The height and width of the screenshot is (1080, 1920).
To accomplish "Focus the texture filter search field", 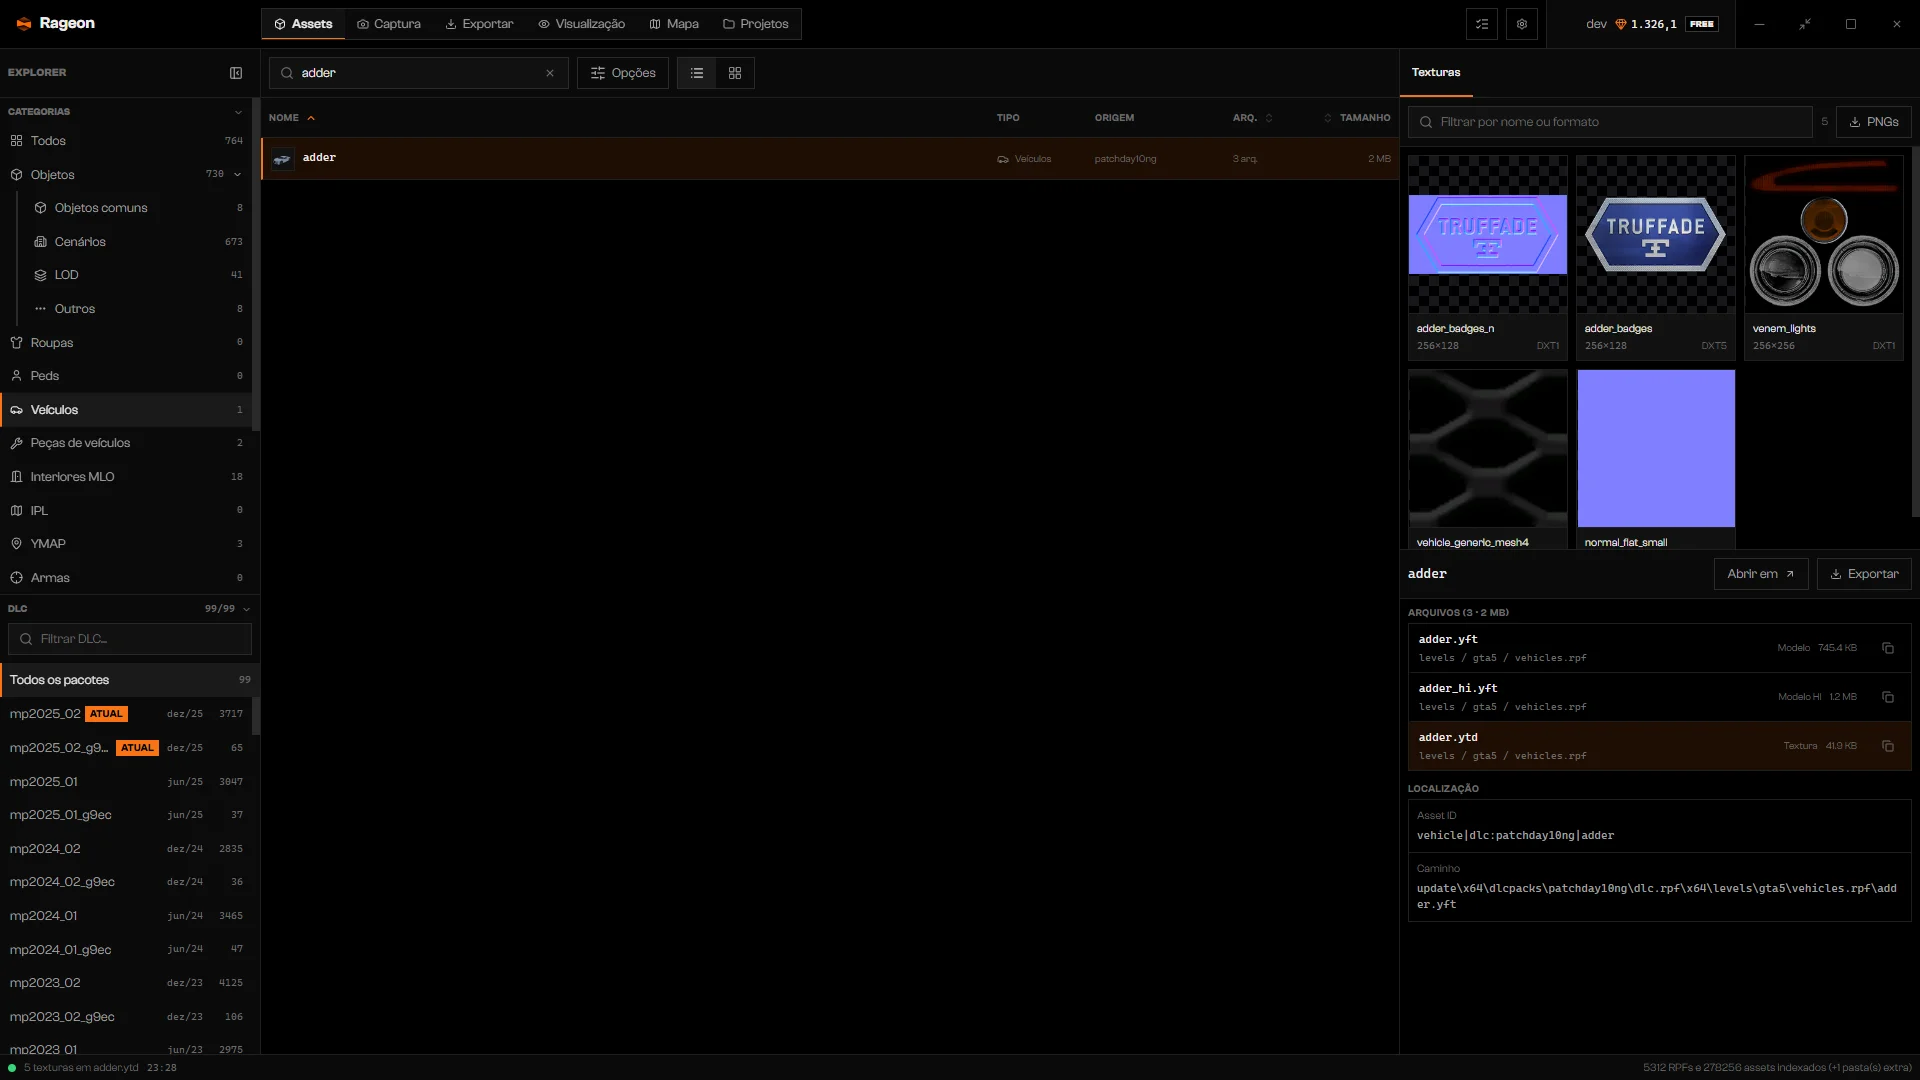I will coord(1610,122).
